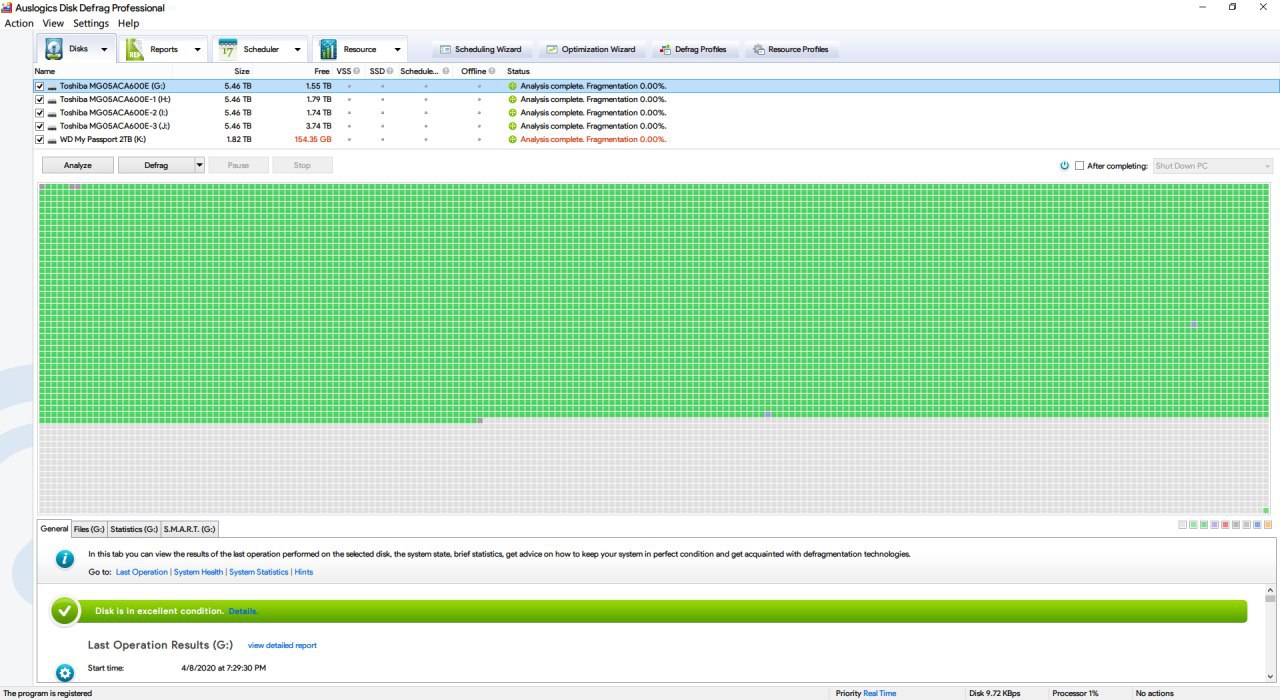Open the Disks toolbar section icon
The image size is (1280, 700).
point(54,49)
